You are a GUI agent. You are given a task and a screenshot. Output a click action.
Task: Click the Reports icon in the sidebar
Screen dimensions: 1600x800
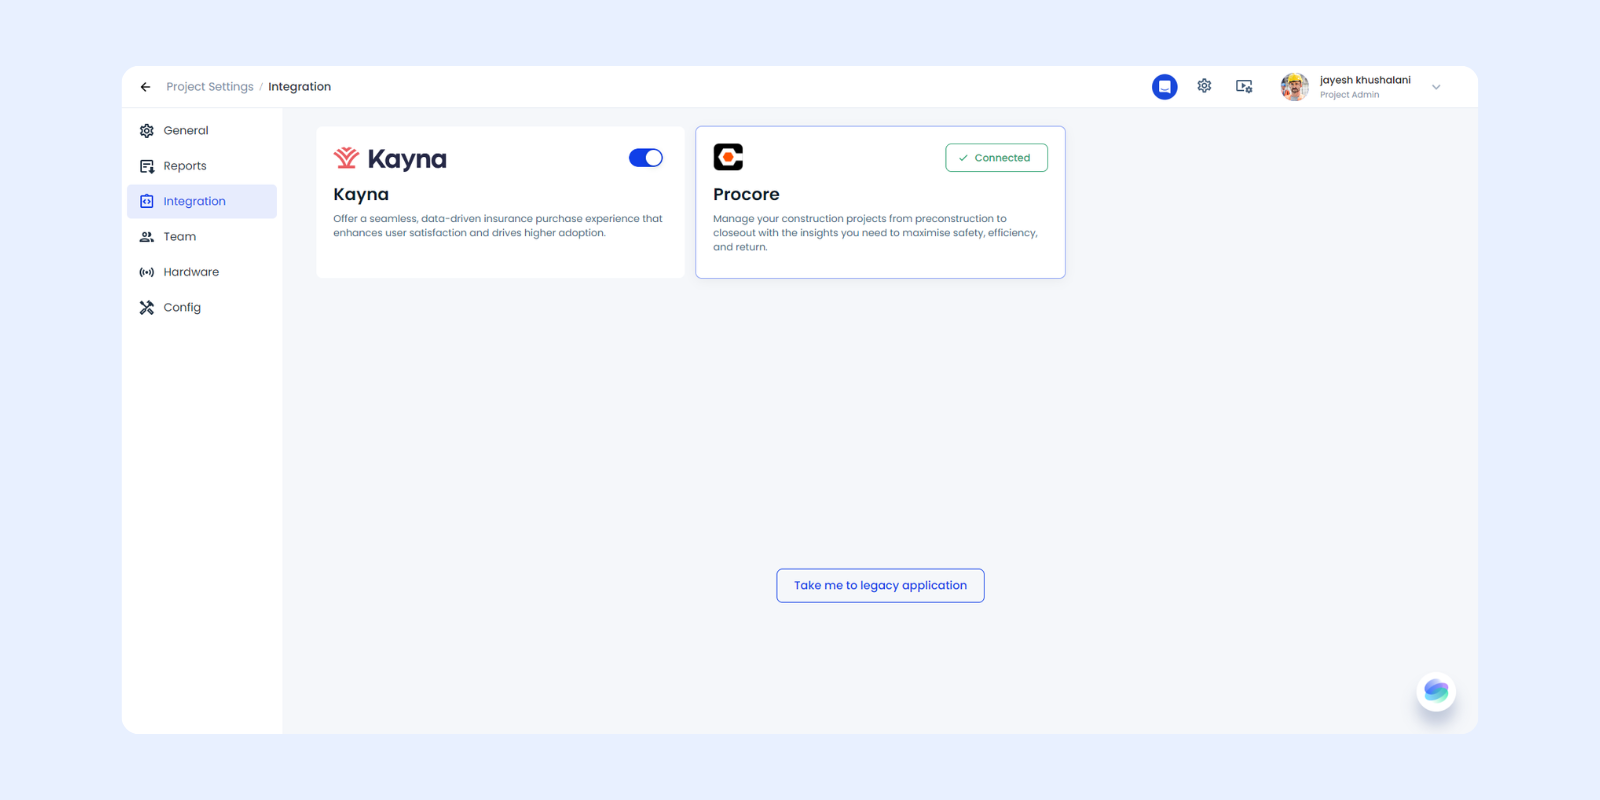pos(147,166)
